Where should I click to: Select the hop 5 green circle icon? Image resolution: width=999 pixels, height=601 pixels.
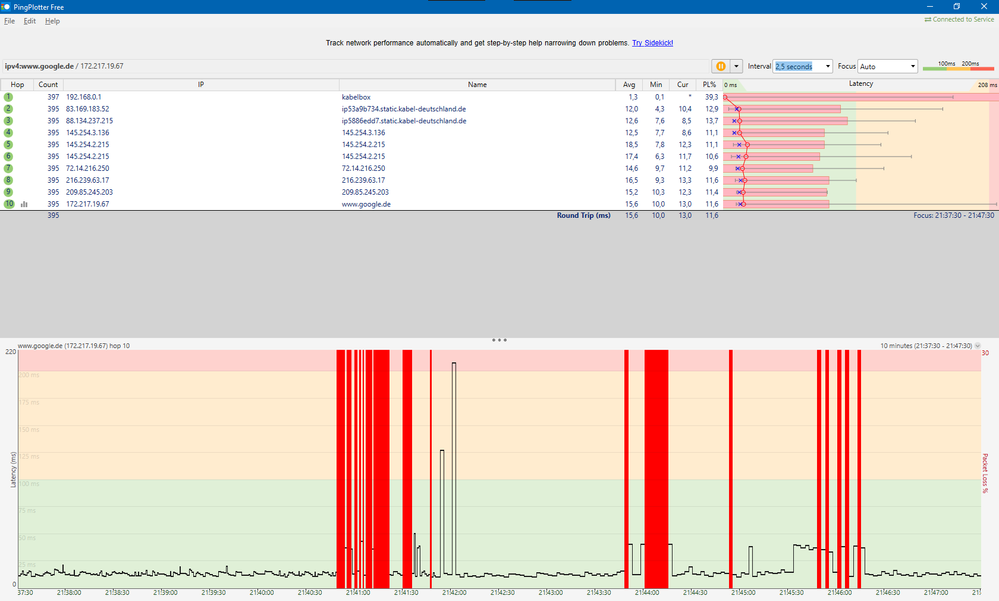[x=8, y=144]
